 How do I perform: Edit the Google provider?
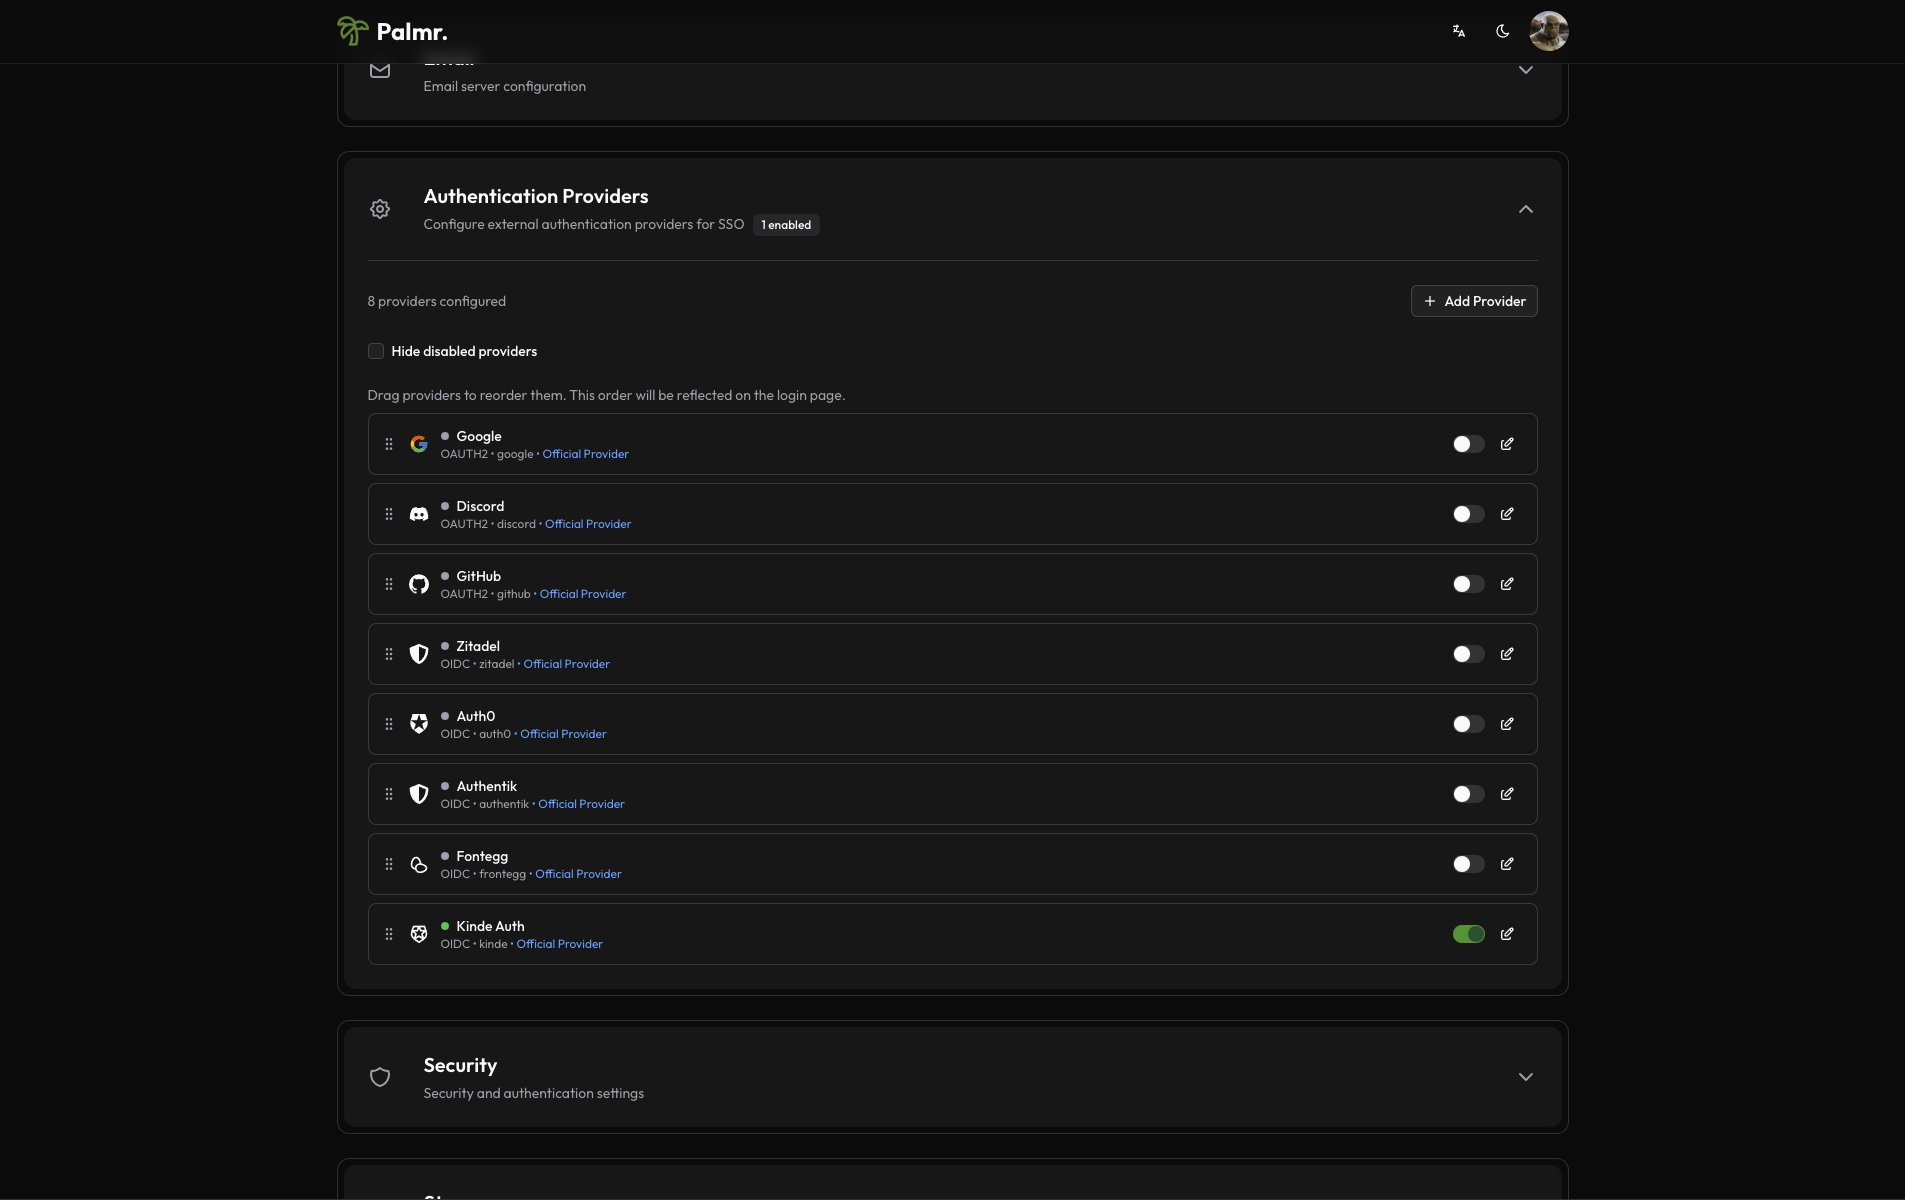[1507, 444]
